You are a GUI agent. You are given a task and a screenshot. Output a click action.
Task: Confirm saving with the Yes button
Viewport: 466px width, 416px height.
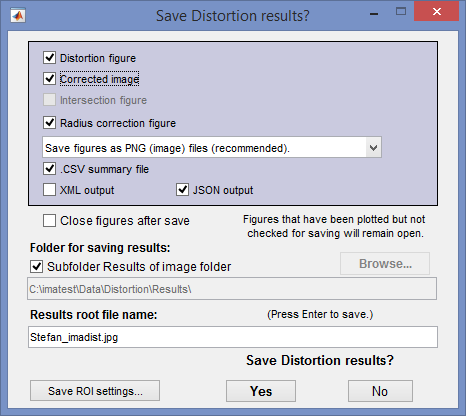coord(261,391)
